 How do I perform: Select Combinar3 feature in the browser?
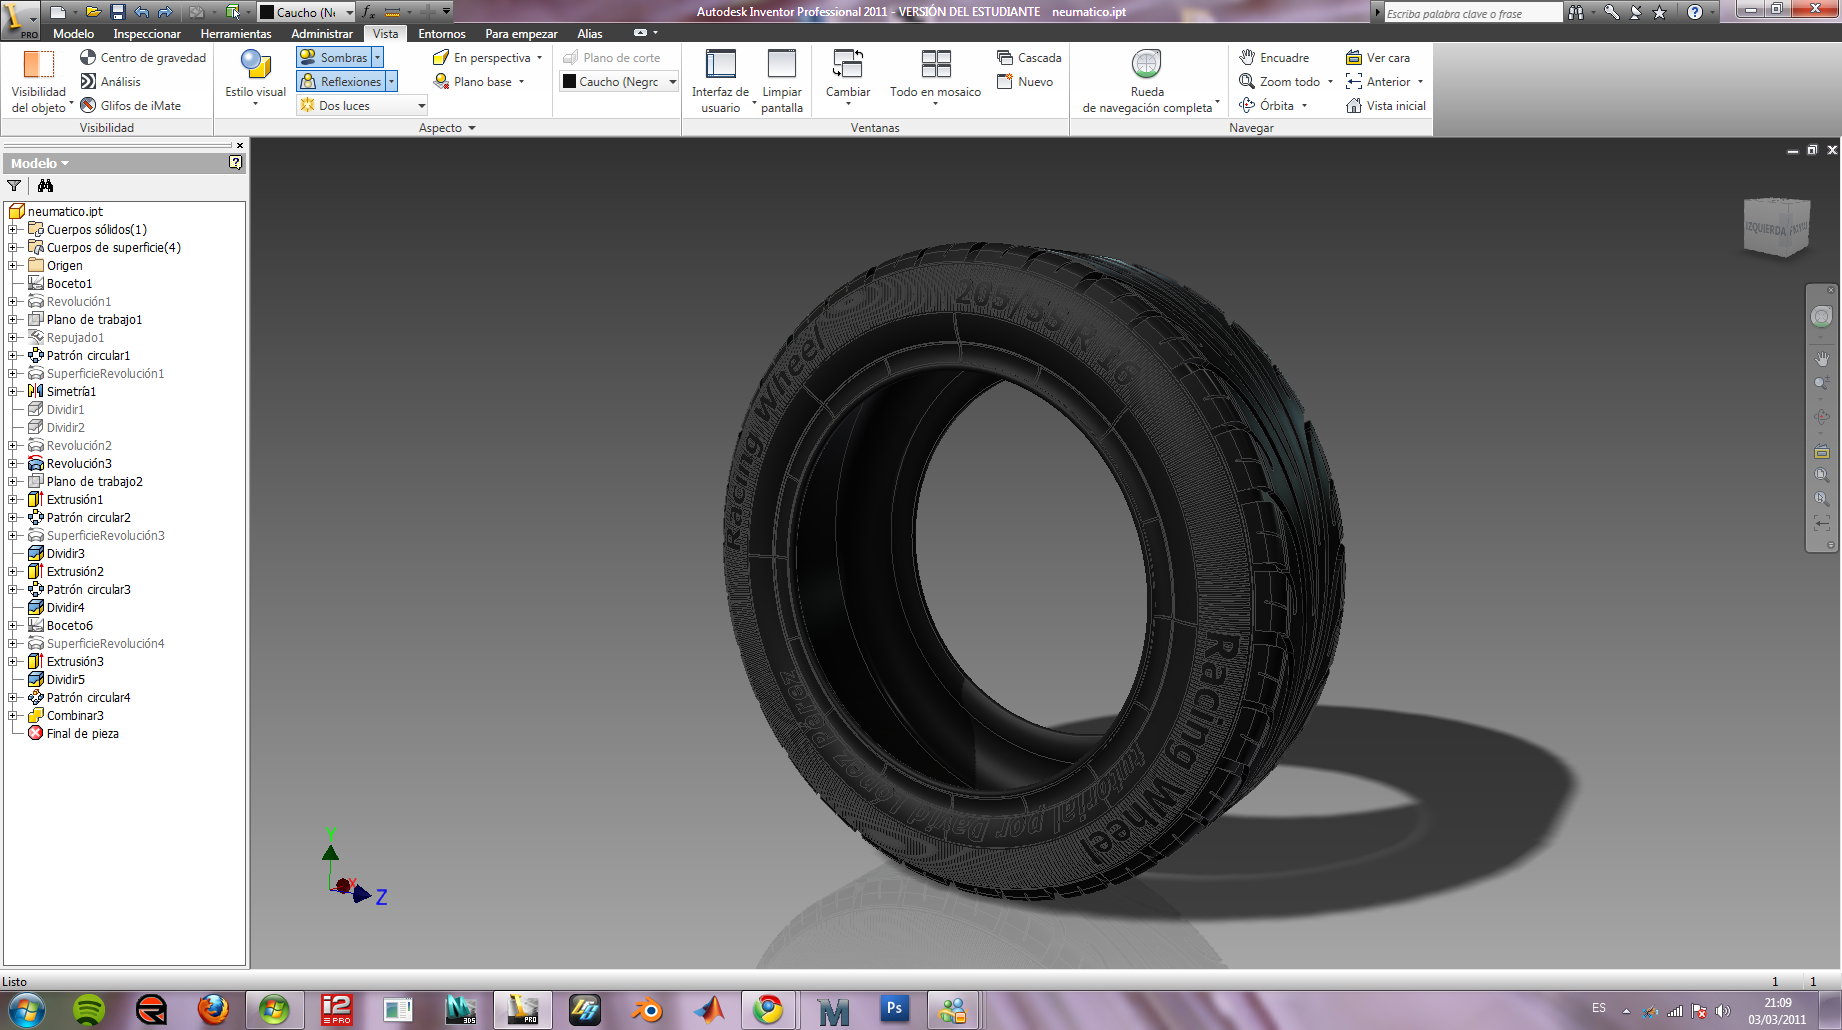pyautogui.click(x=75, y=716)
